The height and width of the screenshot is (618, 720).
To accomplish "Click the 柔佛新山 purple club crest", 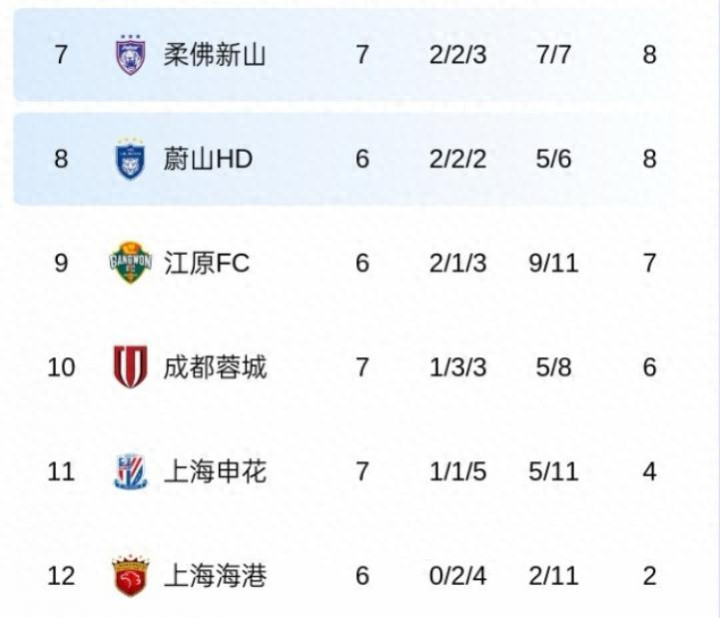I will coord(131,54).
